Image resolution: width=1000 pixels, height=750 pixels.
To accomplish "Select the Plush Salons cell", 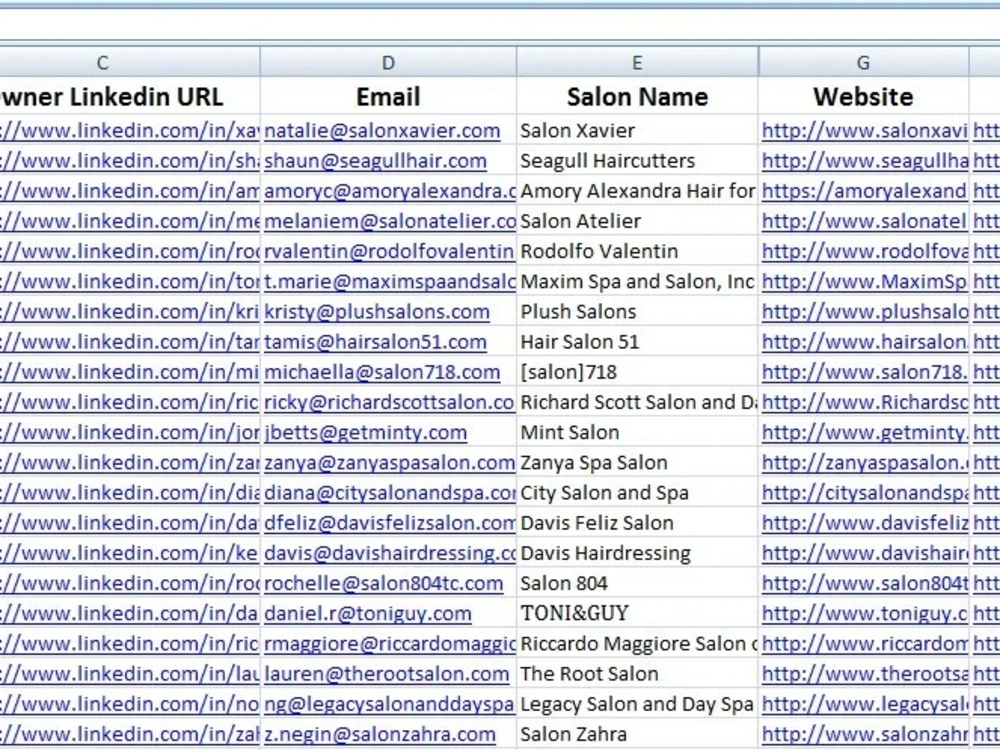I will (x=637, y=312).
